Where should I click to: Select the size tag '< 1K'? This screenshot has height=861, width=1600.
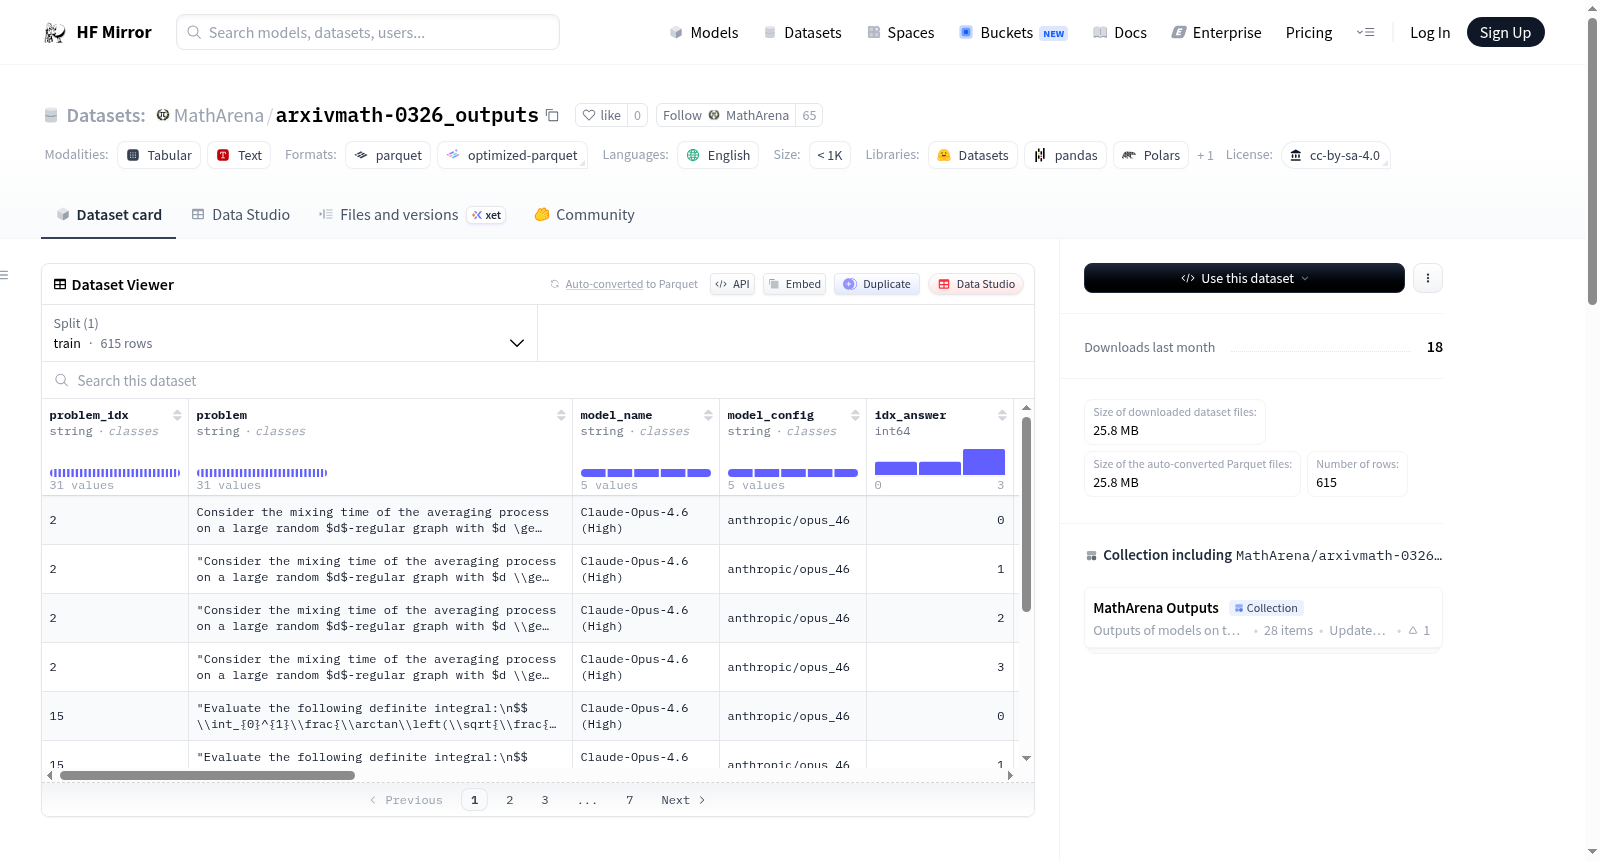pos(829,155)
